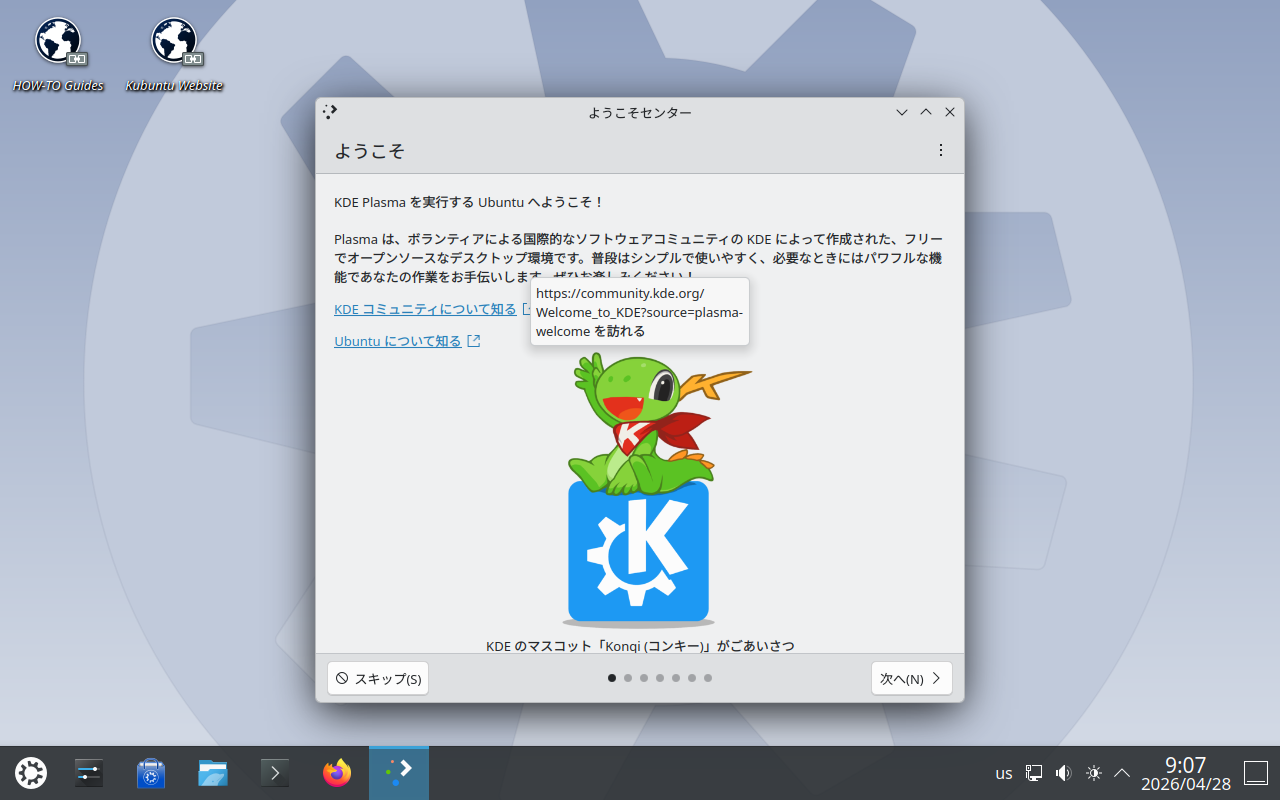Toggle Night Color from the system tray
1280x800 pixels.
(x=1093, y=773)
